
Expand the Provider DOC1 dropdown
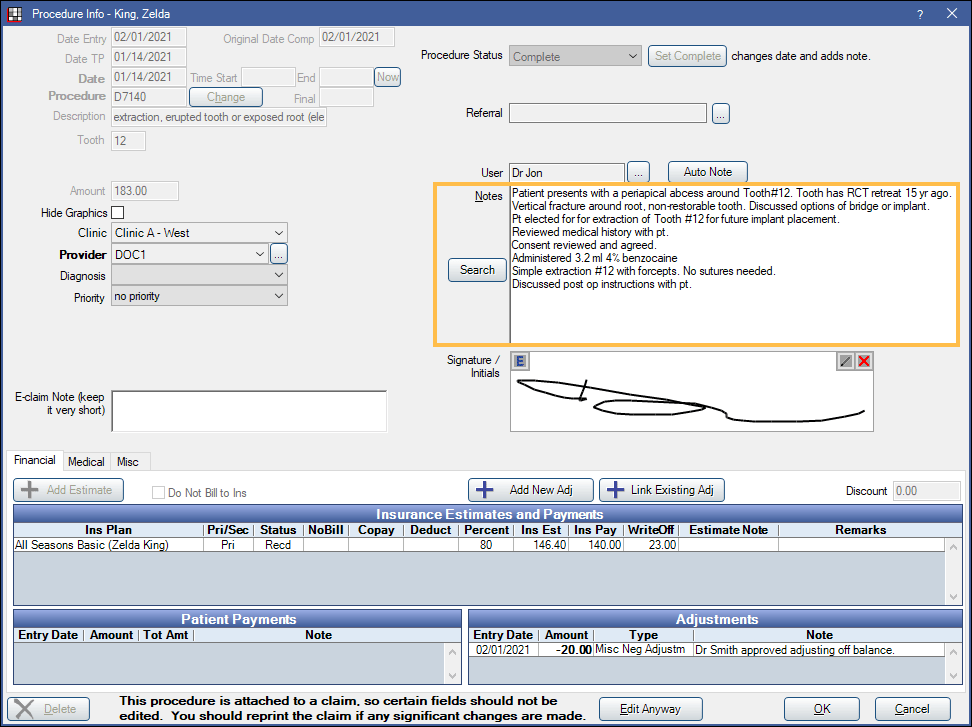tap(260, 255)
